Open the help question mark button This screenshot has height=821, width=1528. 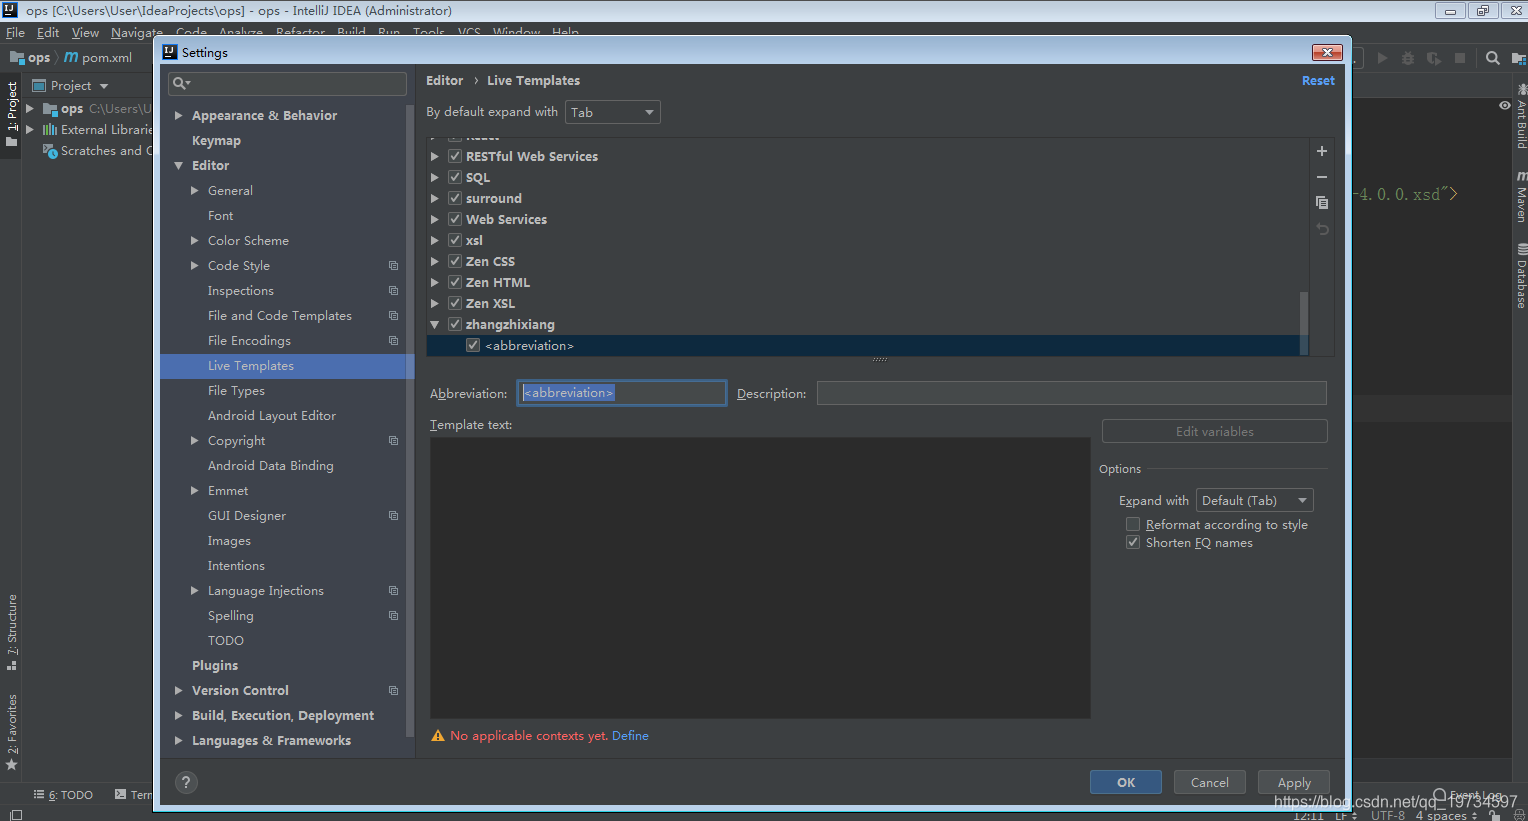(x=186, y=782)
